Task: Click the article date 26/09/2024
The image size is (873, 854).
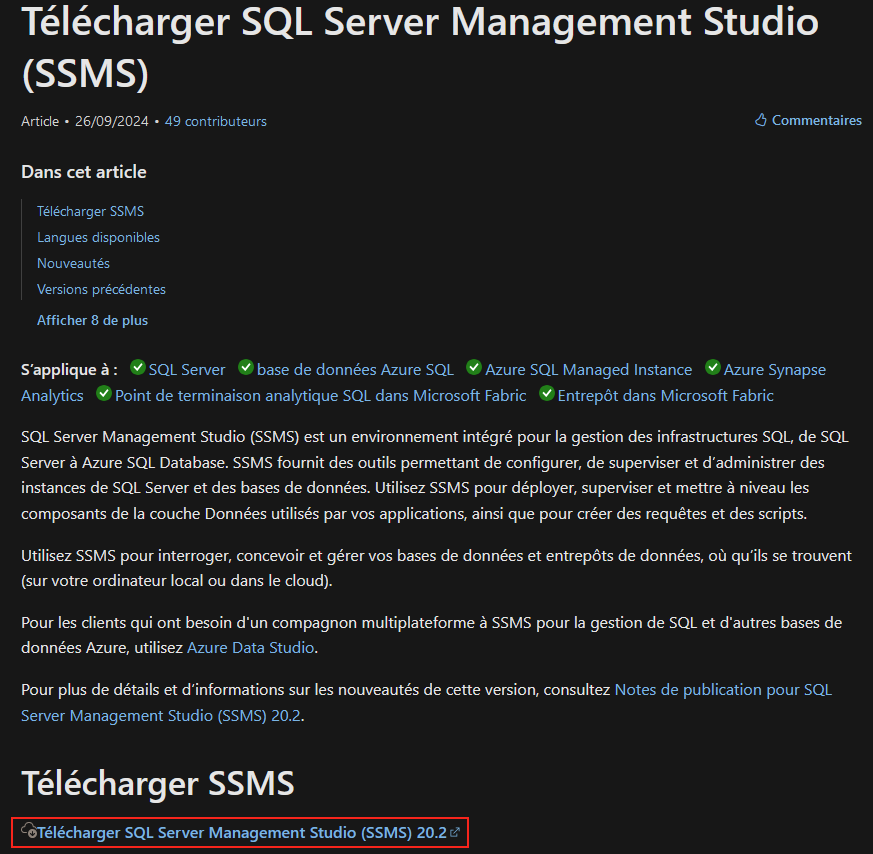Action: tap(112, 121)
